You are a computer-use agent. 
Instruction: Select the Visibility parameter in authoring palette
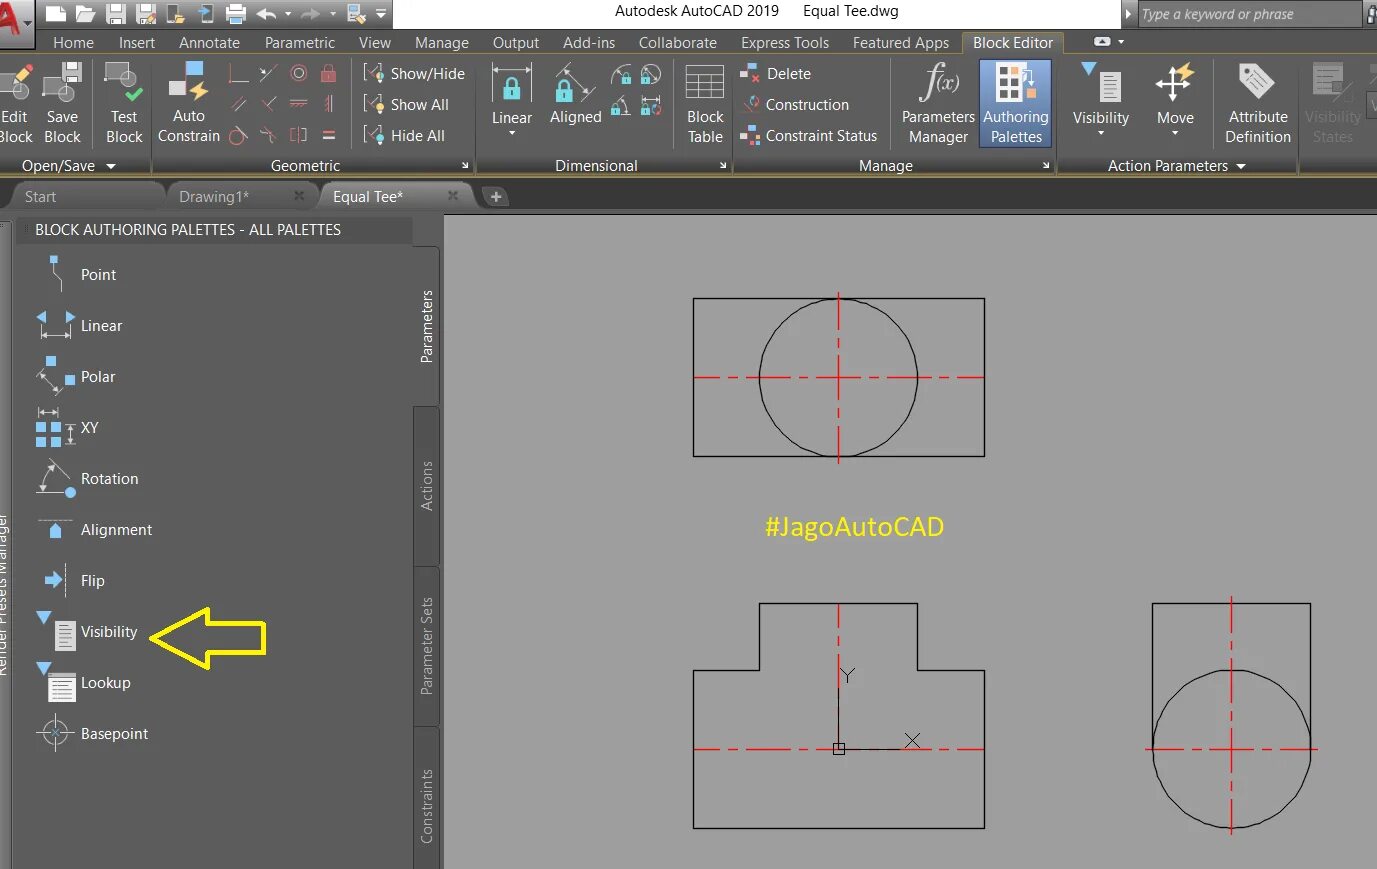click(86, 631)
